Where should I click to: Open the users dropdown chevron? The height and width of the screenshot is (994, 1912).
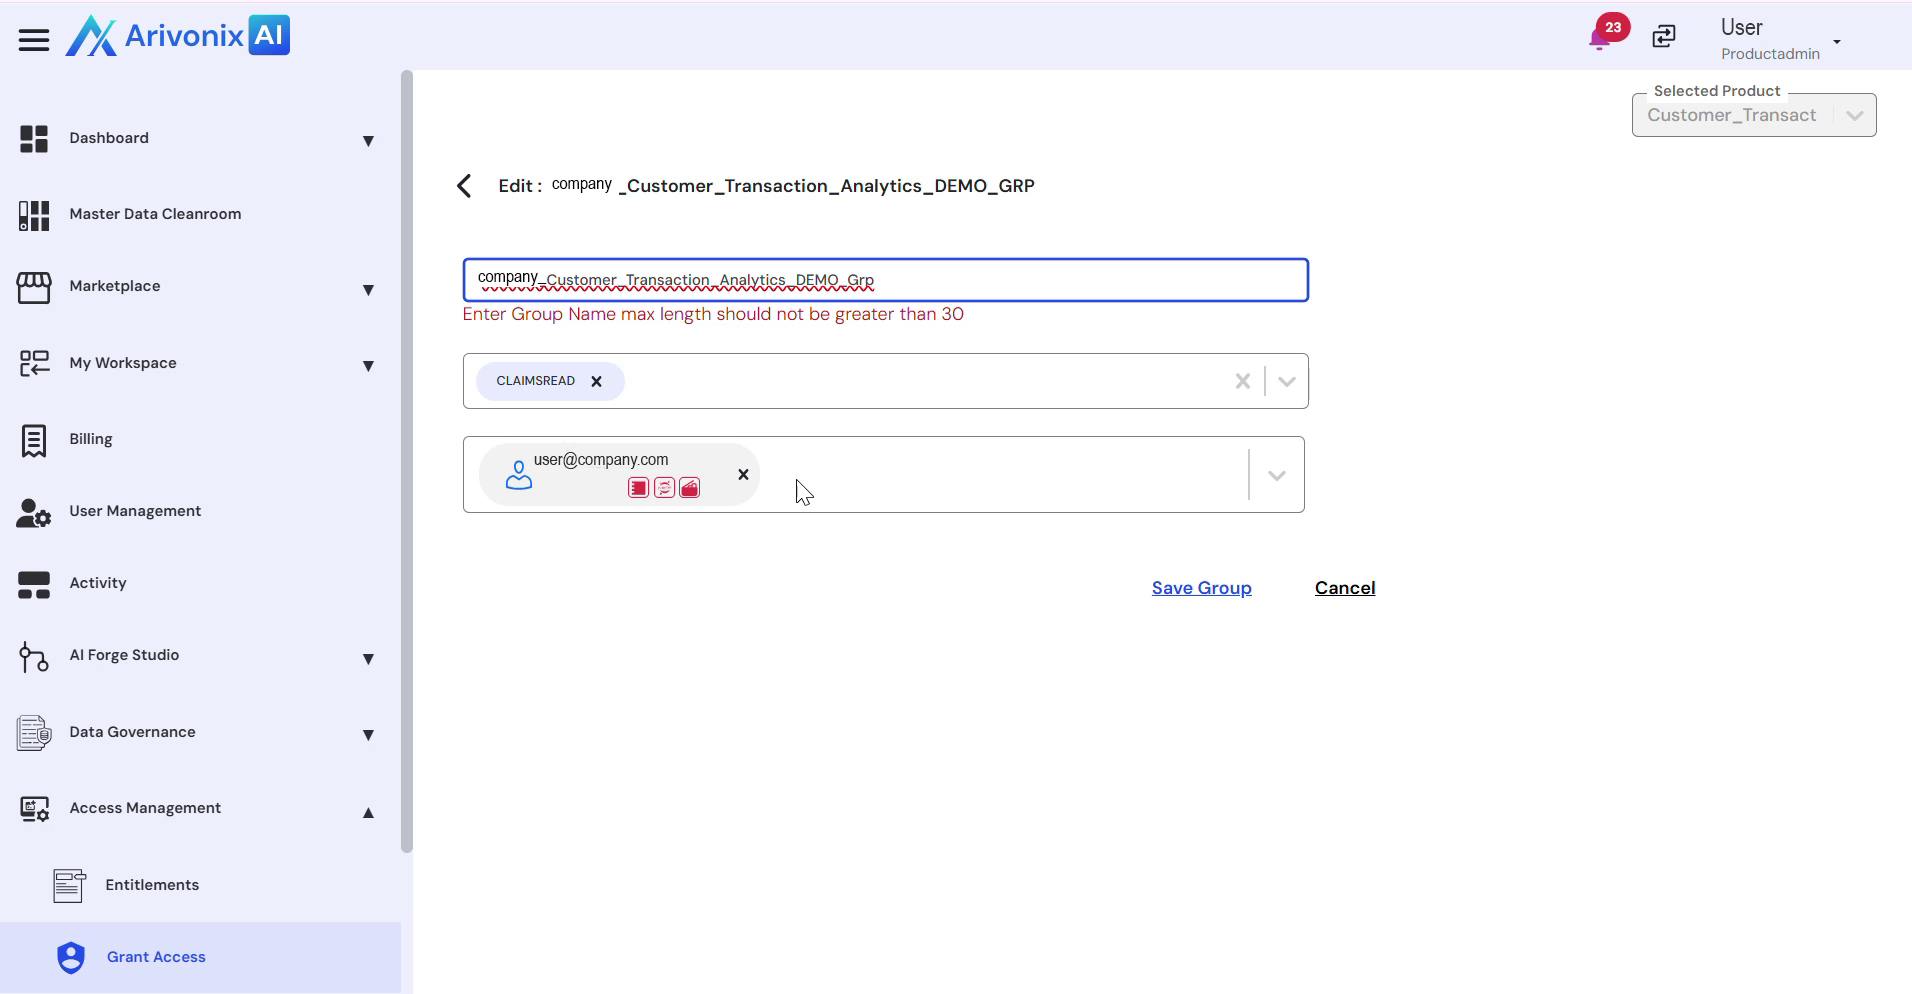[x=1276, y=475]
